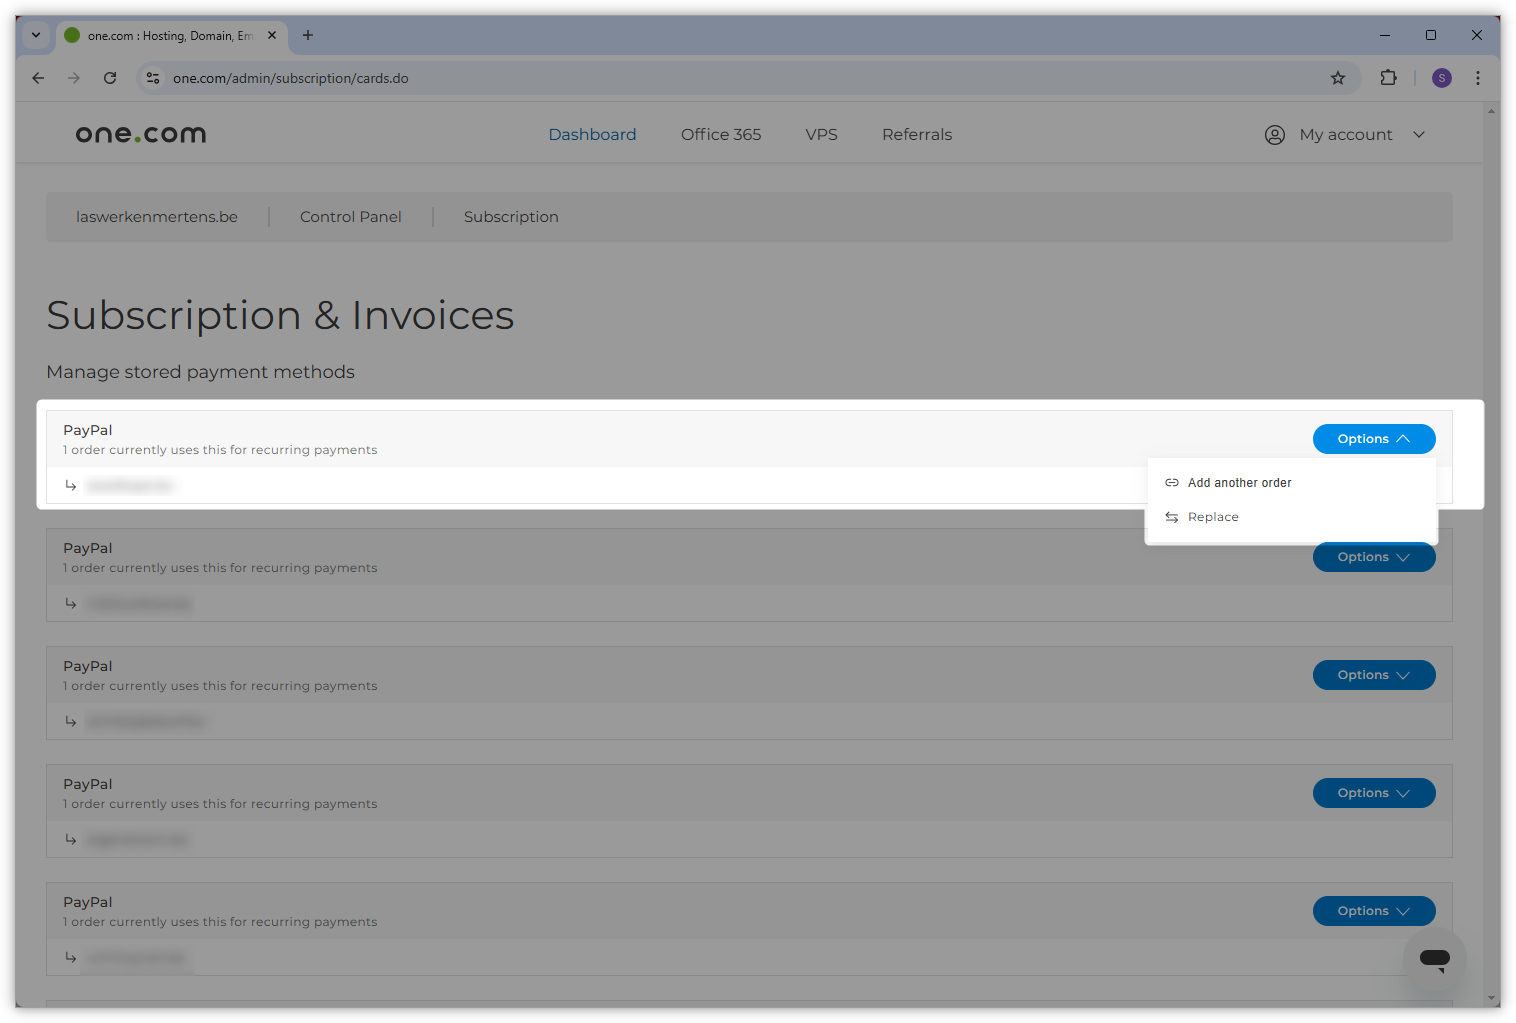The width and height of the screenshot is (1516, 1023).
Task: Collapse the first PayPal Options dropdown
Action: coord(1373,438)
